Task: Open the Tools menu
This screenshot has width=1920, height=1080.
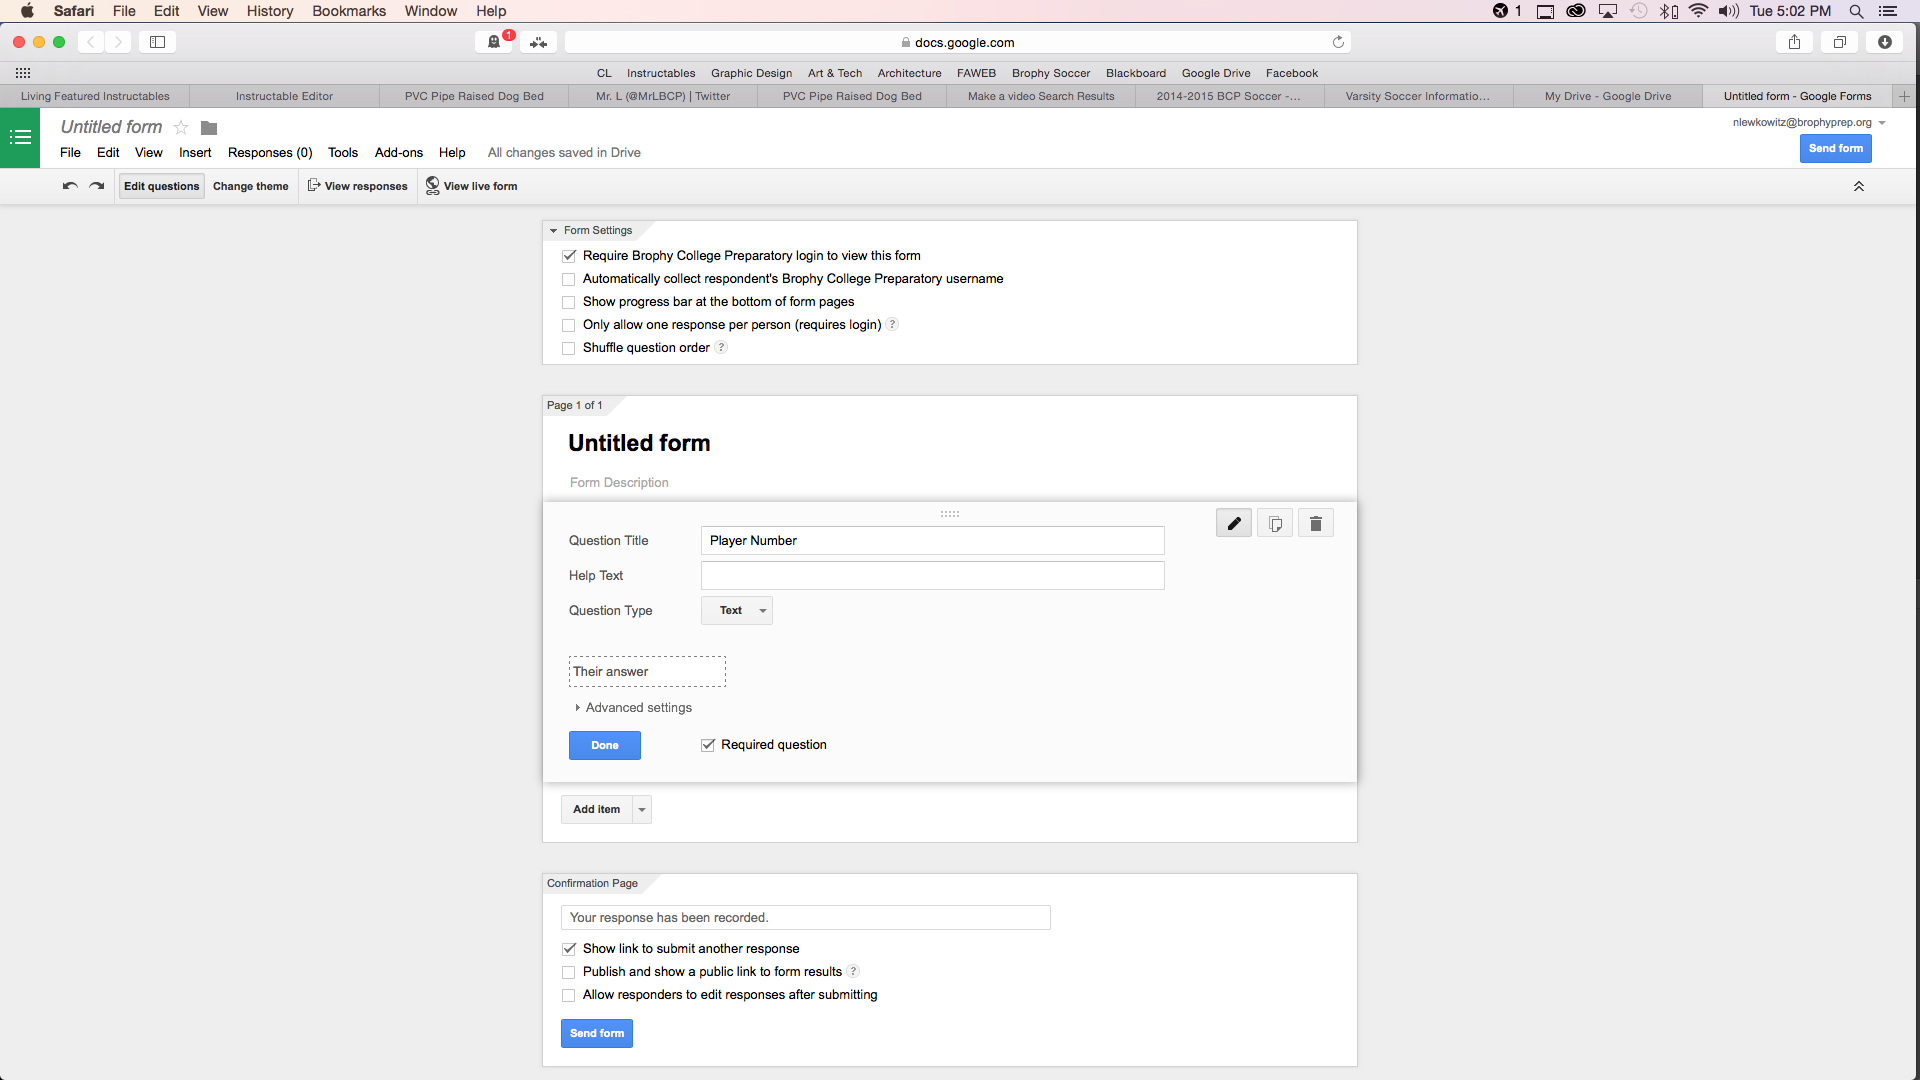Action: tap(343, 153)
